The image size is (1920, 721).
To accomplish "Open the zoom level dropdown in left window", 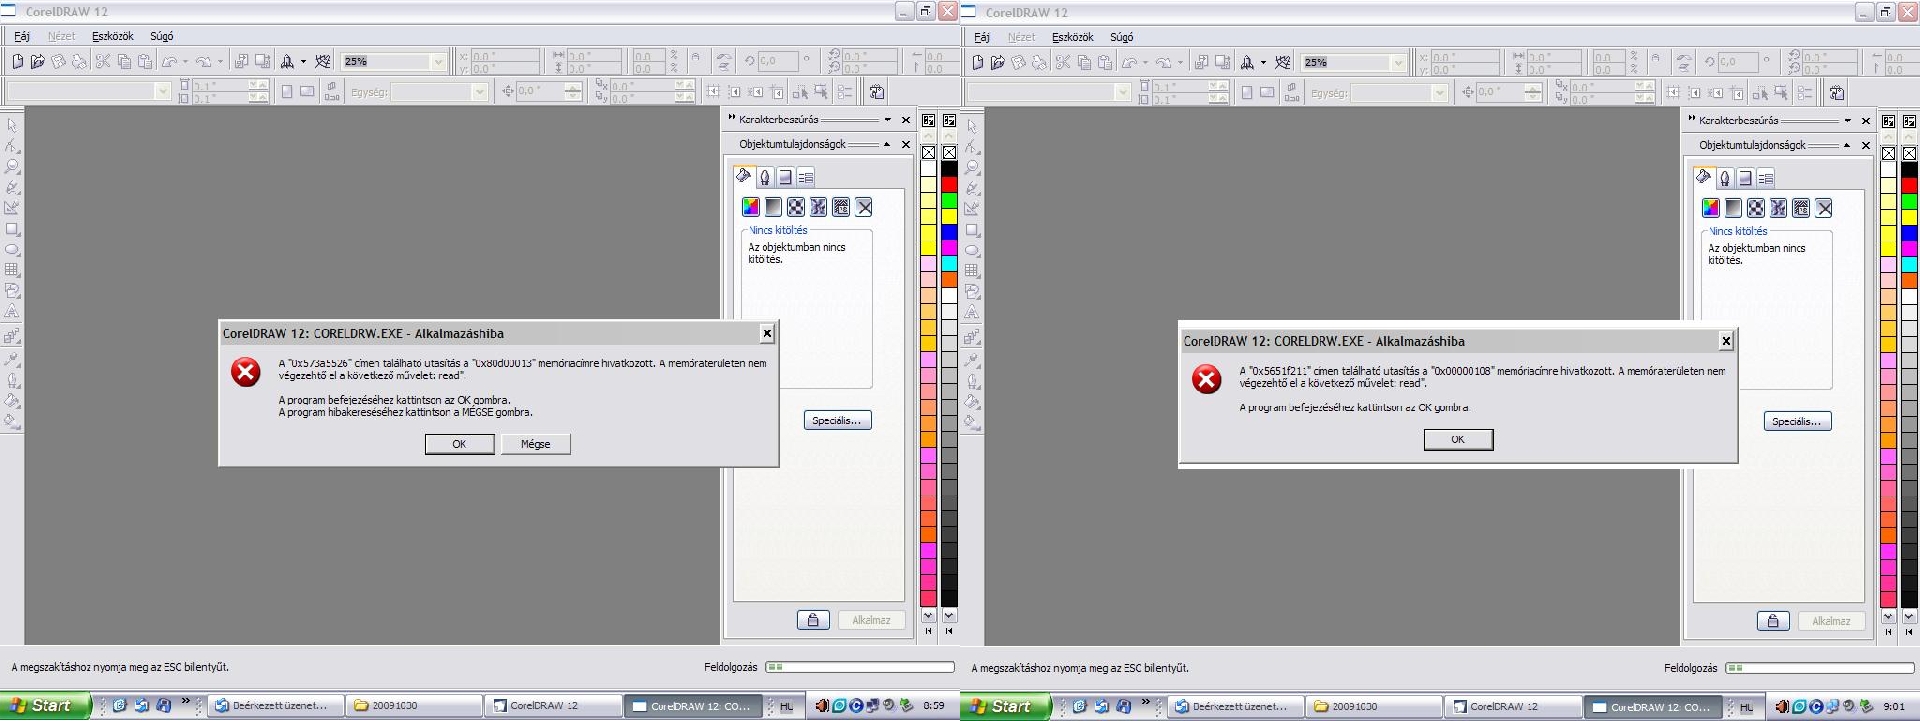I will [437, 62].
